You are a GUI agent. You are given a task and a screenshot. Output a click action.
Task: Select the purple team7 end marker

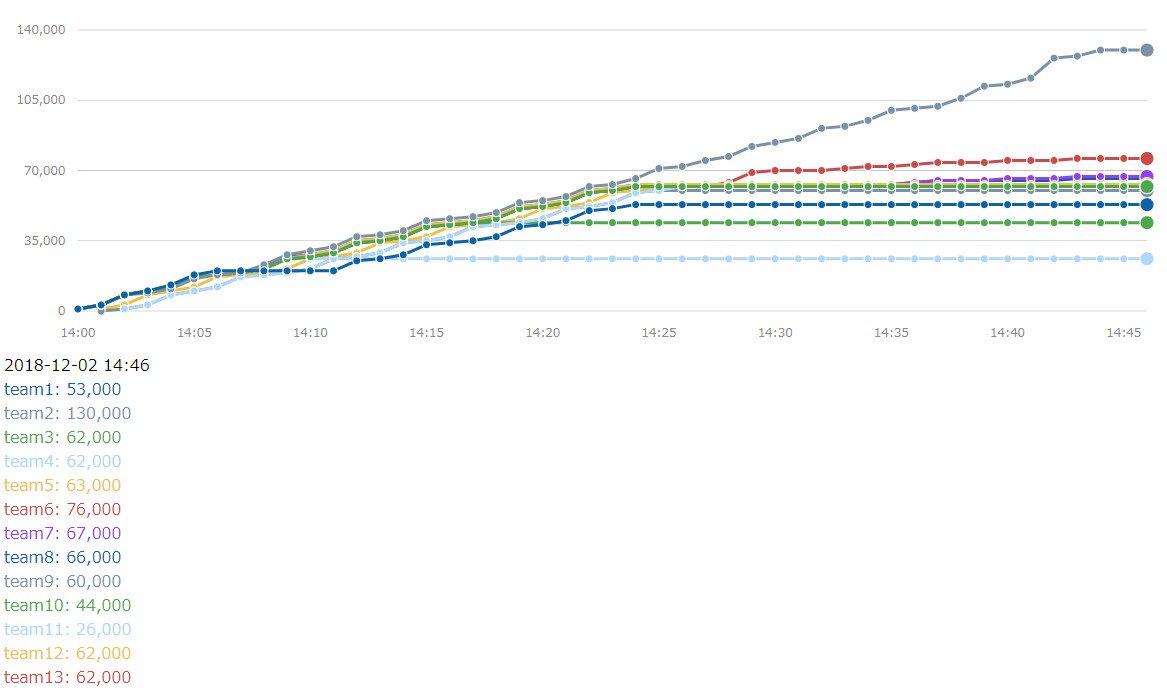pyautogui.click(x=1147, y=176)
